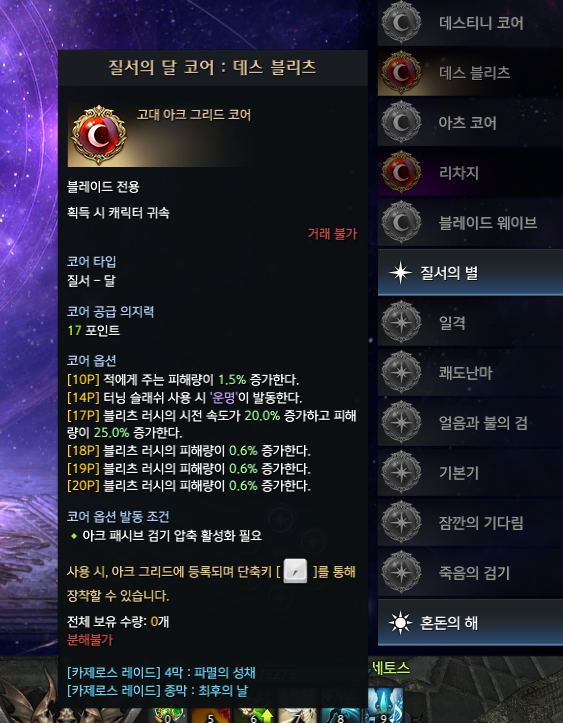This screenshot has width=563, height=723.
Task: Select the 블레이드 웨이브 moon icon
Action: pos(401,222)
